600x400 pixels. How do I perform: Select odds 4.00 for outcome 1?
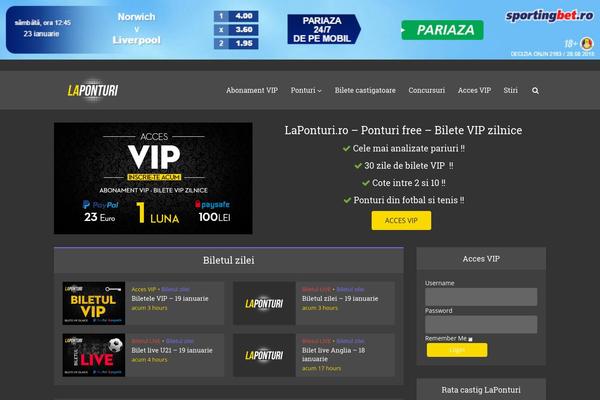[236, 16]
